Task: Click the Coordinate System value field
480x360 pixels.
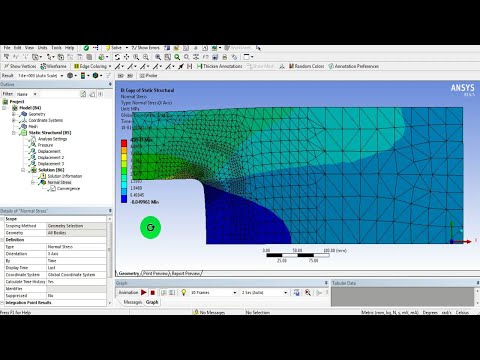Action: click(76, 275)
